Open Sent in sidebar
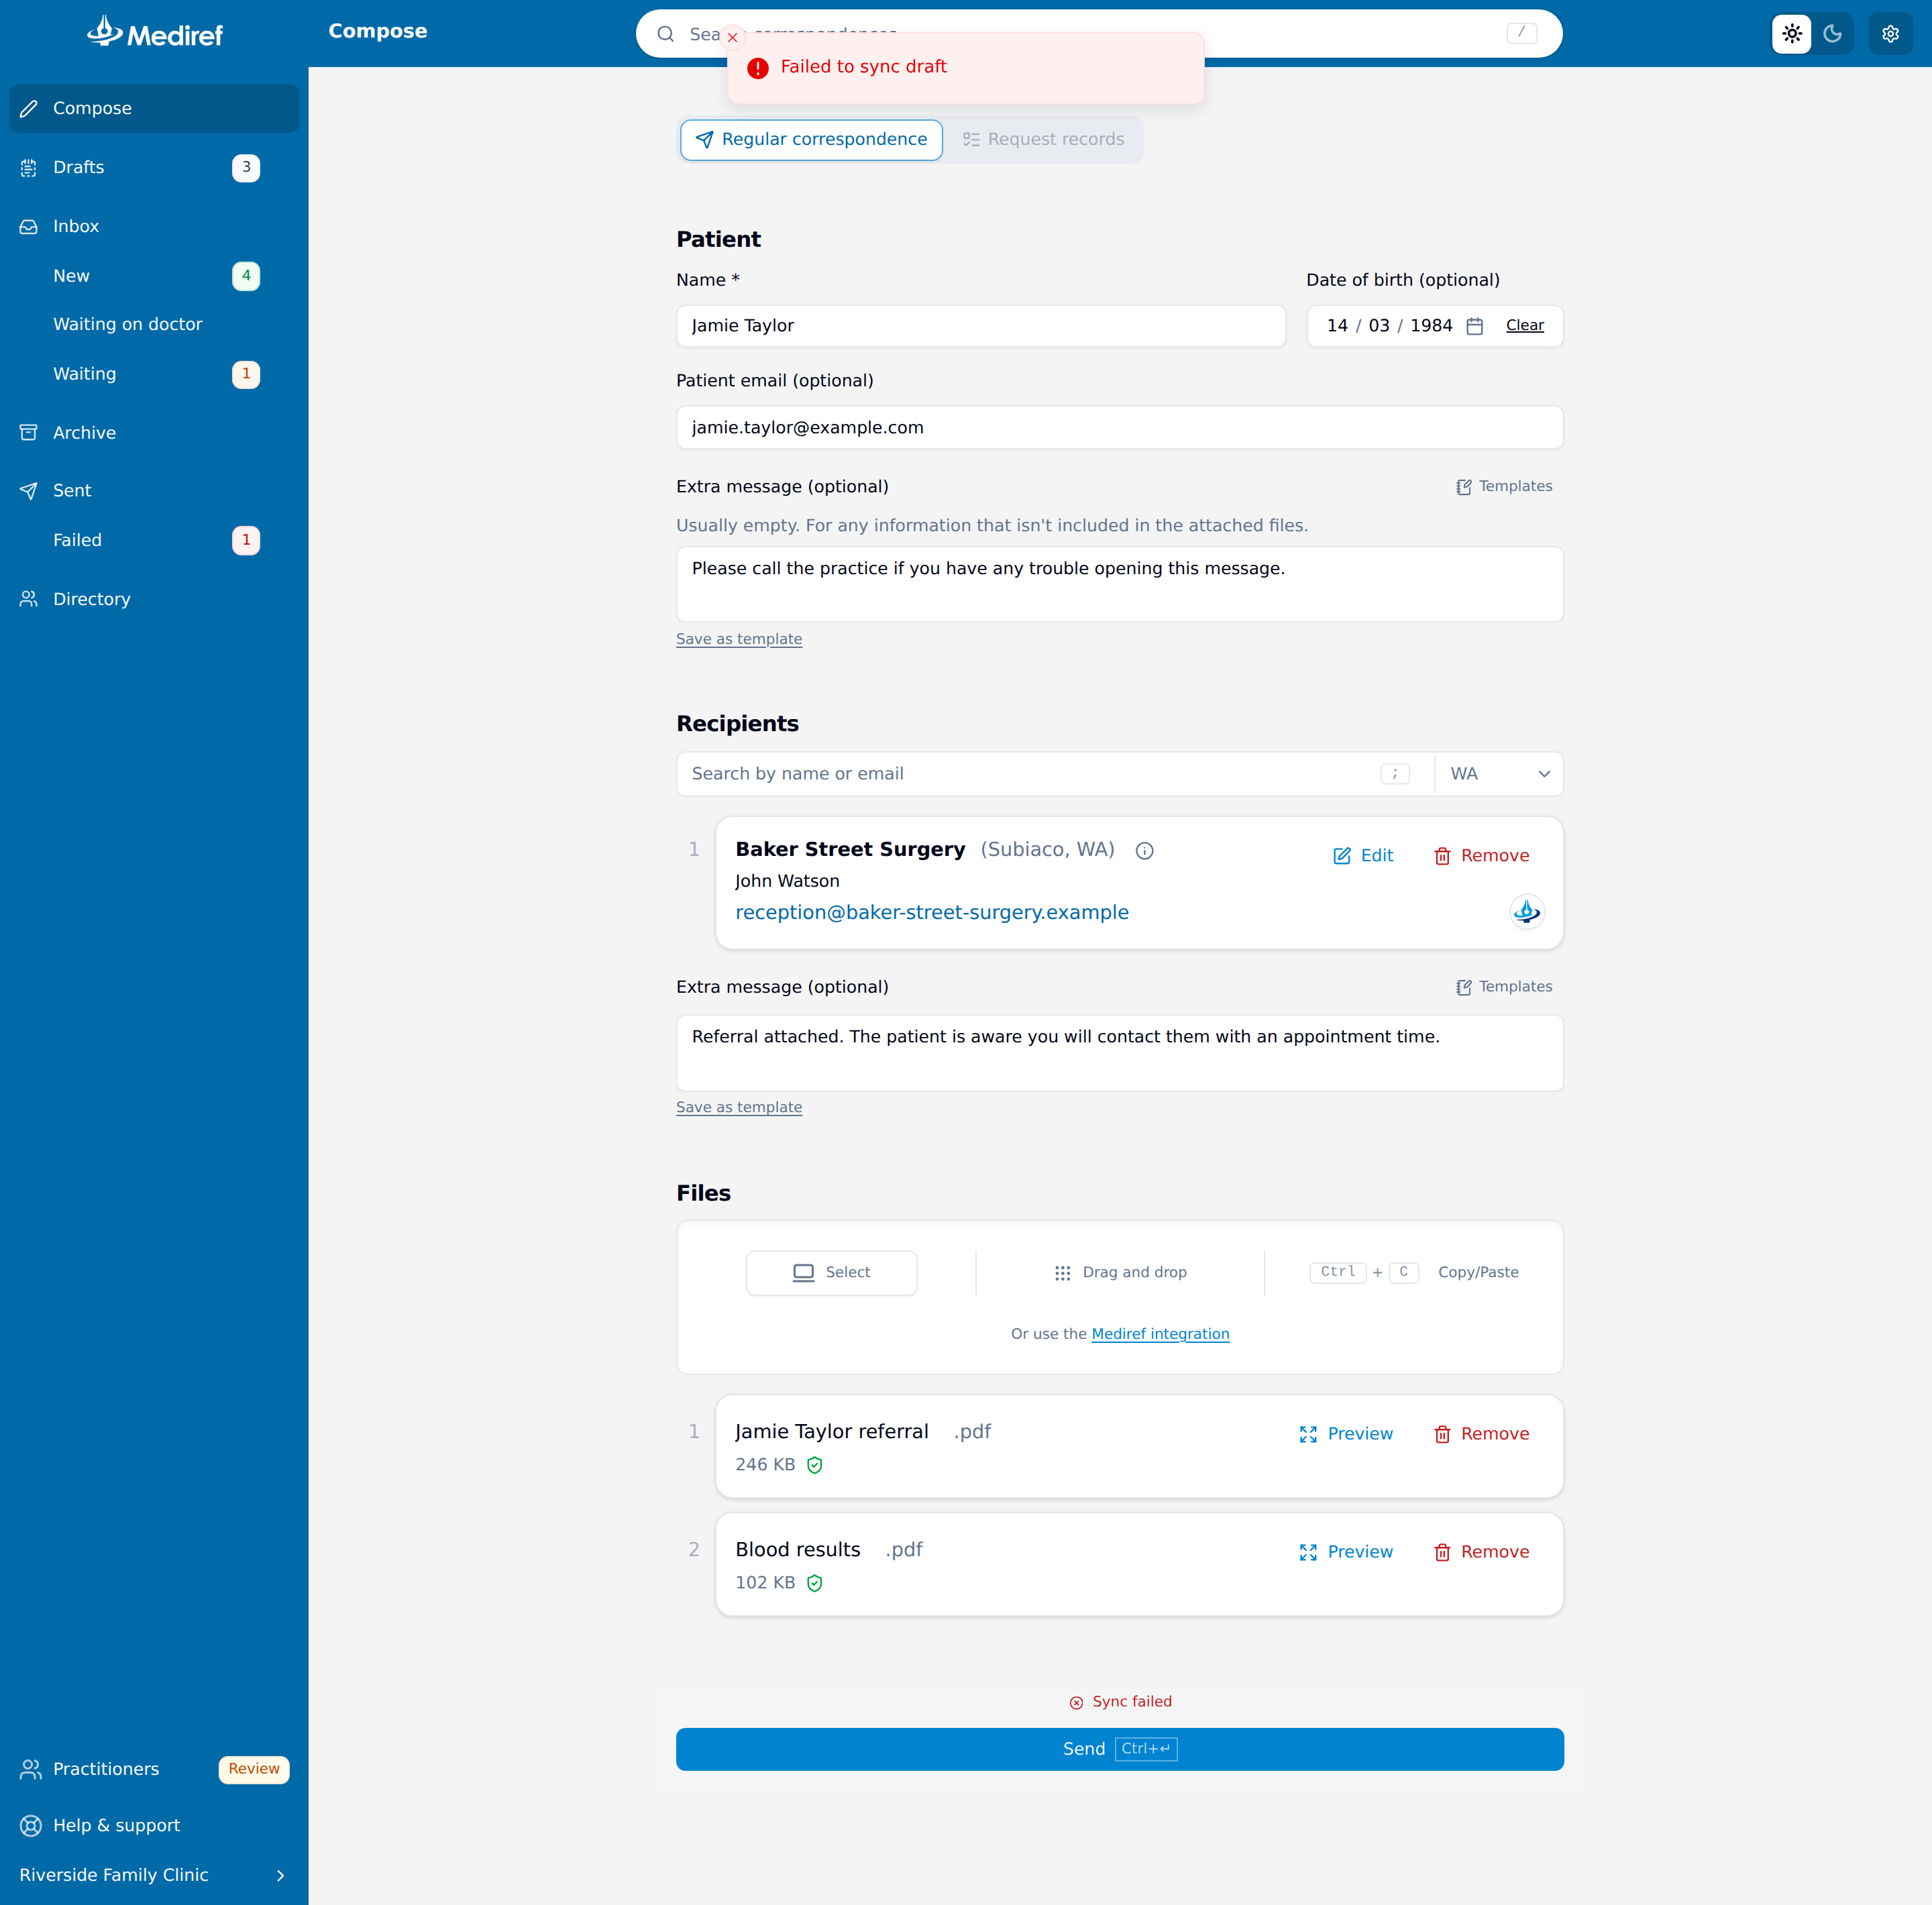This screenshot has width=1932, height=1905. pyautogui.click(x=154, y=491)
